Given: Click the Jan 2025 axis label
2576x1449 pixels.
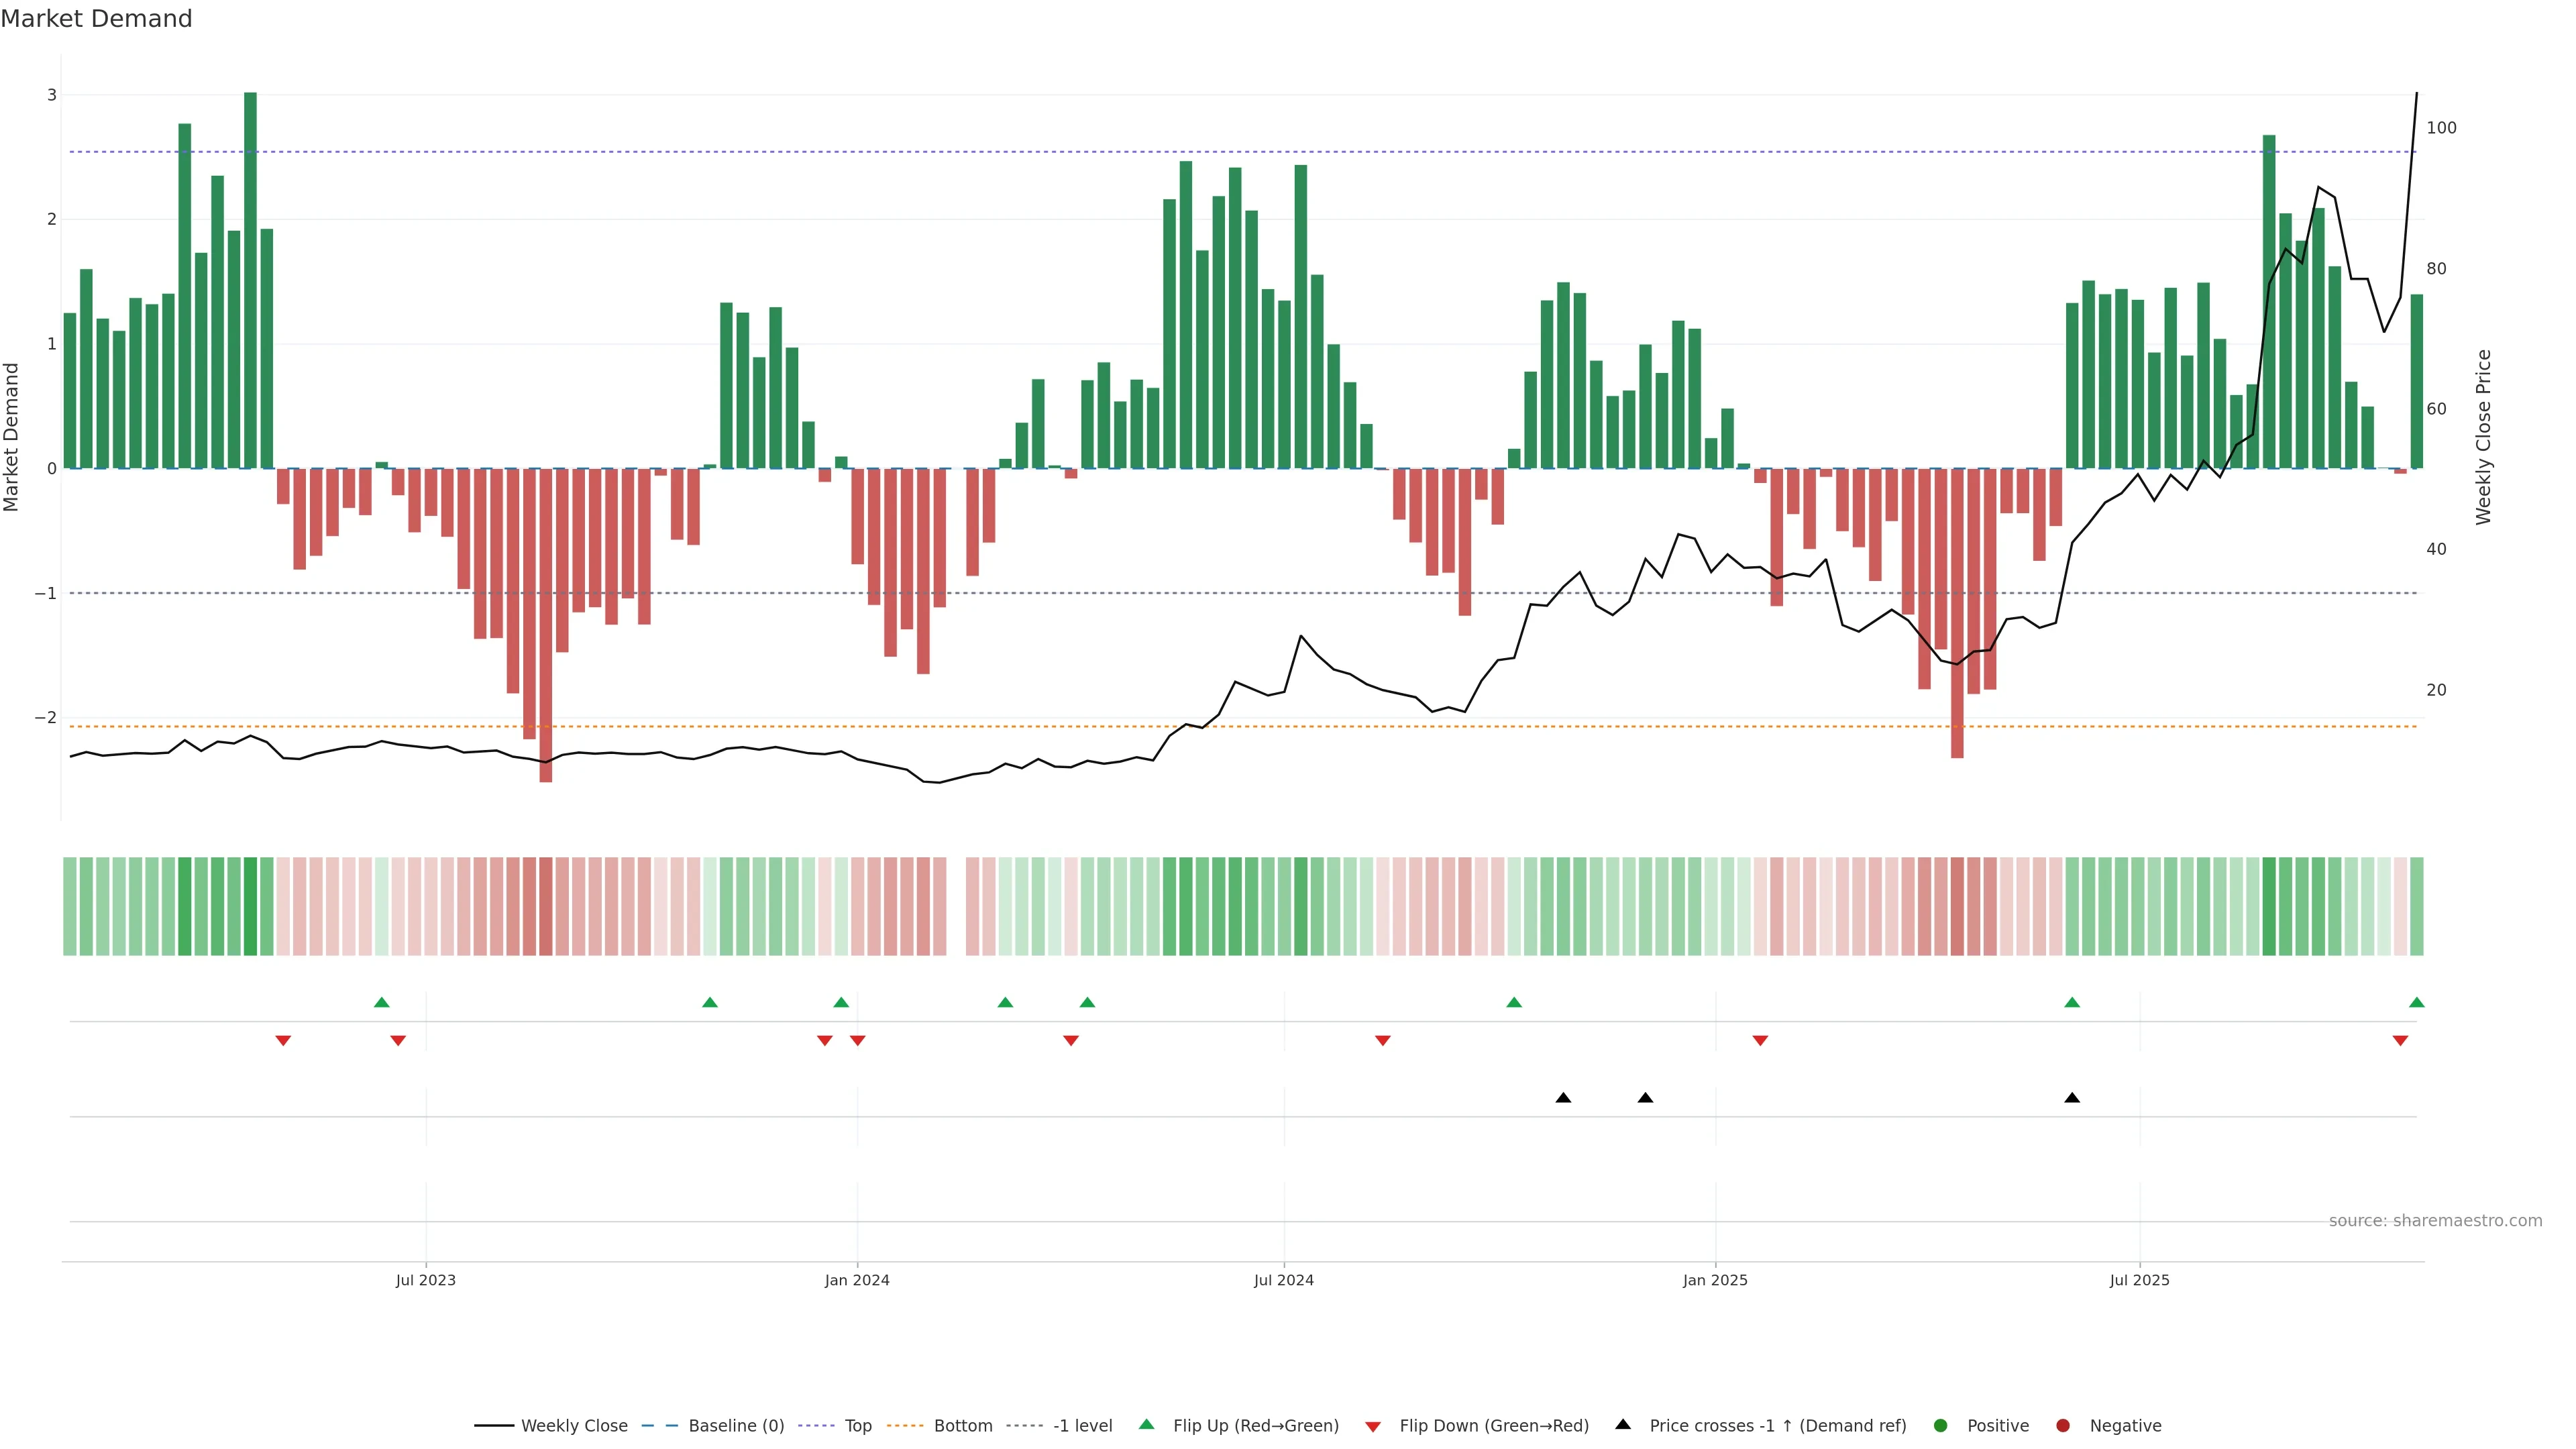Looking at the screenshot, I should pos(1715,1281).
